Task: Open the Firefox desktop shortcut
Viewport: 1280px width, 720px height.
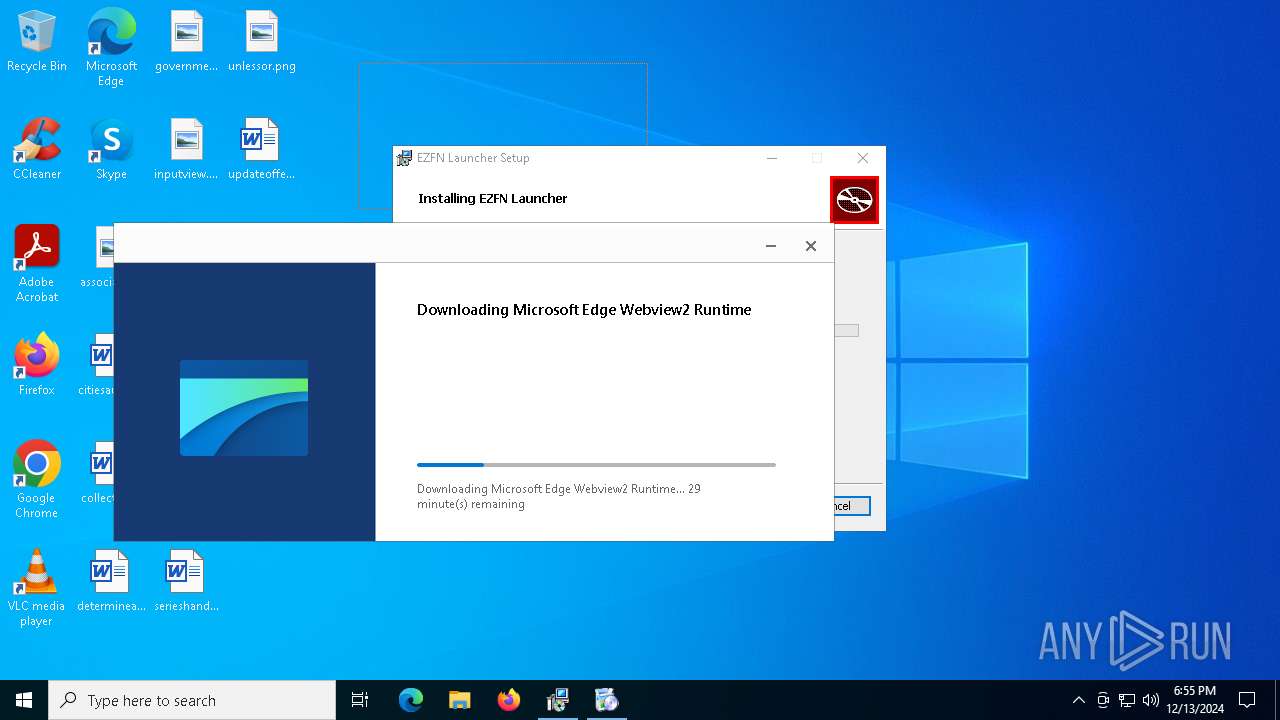Action: pyautogui.click(x=37, y=365)
